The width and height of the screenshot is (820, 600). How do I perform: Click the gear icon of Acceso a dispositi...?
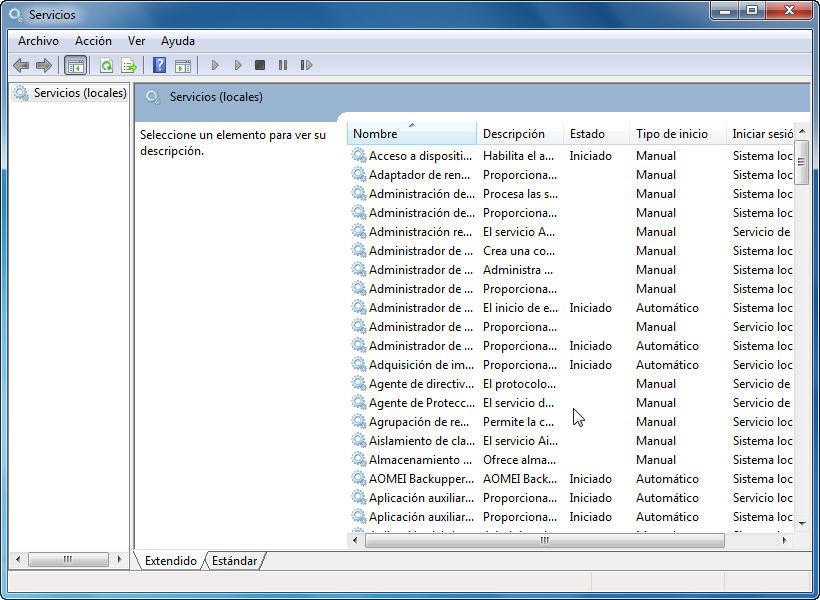[358, 155]
